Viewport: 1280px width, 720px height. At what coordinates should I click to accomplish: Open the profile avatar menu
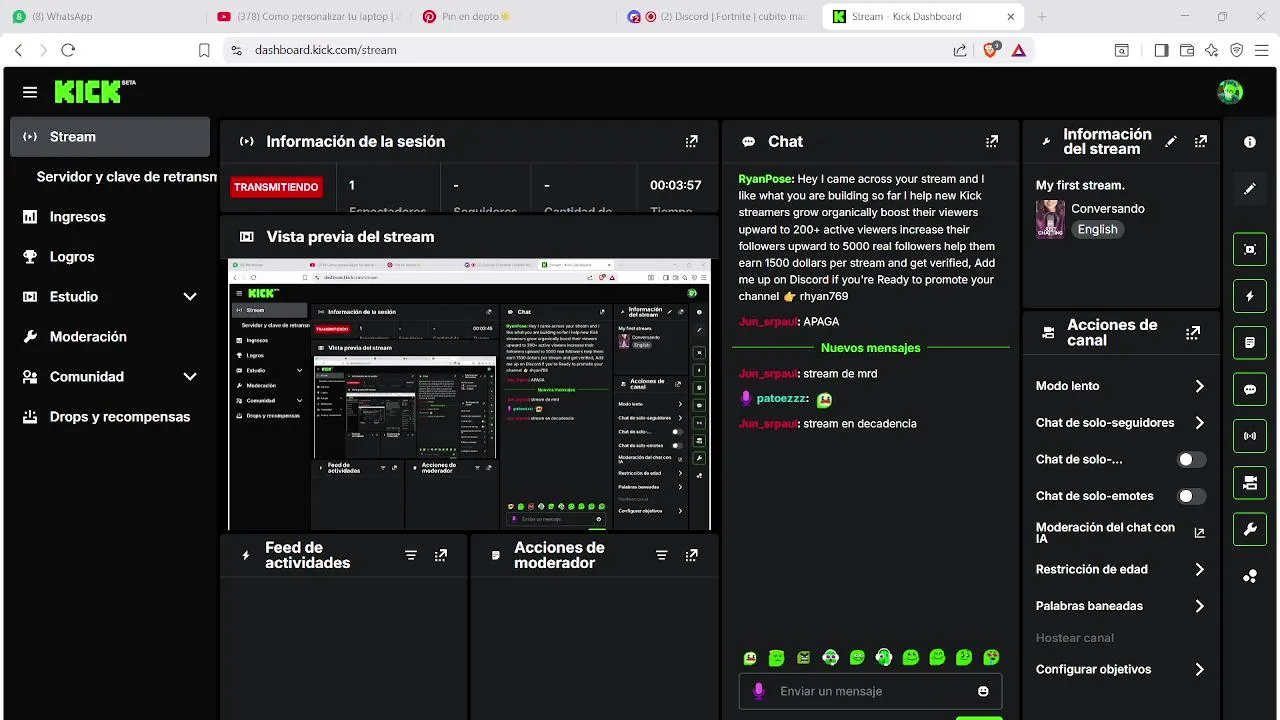[x=1230, y=92]
